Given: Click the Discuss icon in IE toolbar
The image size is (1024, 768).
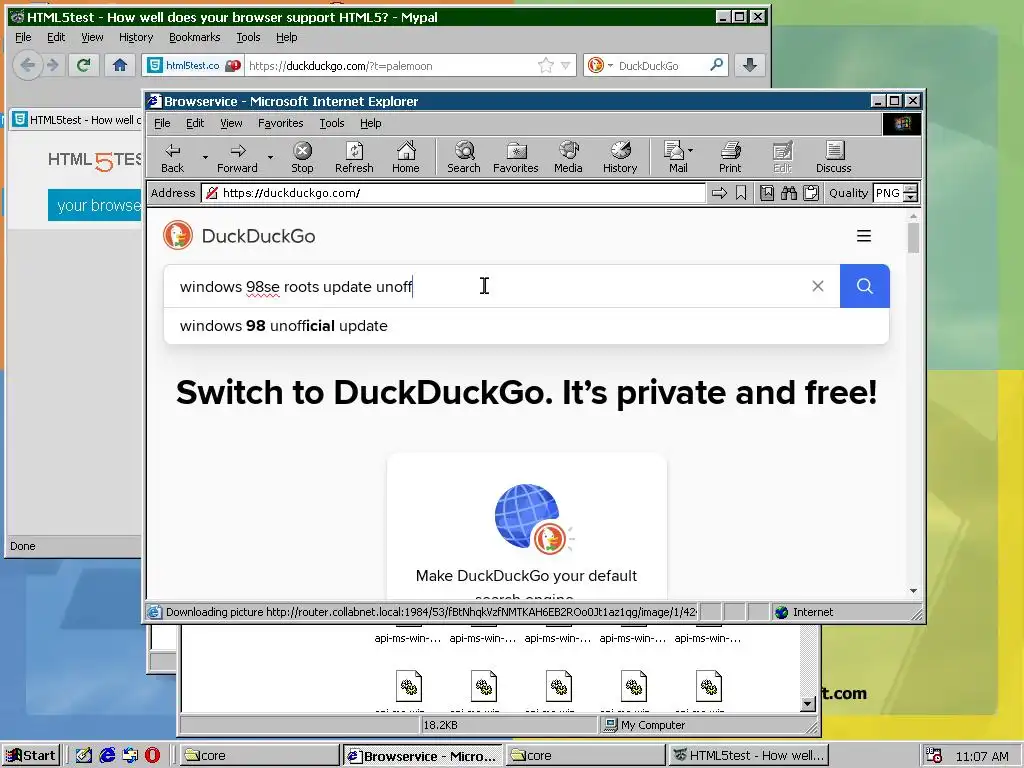Looking at the screenshot, I should click(x=834, y=158).
